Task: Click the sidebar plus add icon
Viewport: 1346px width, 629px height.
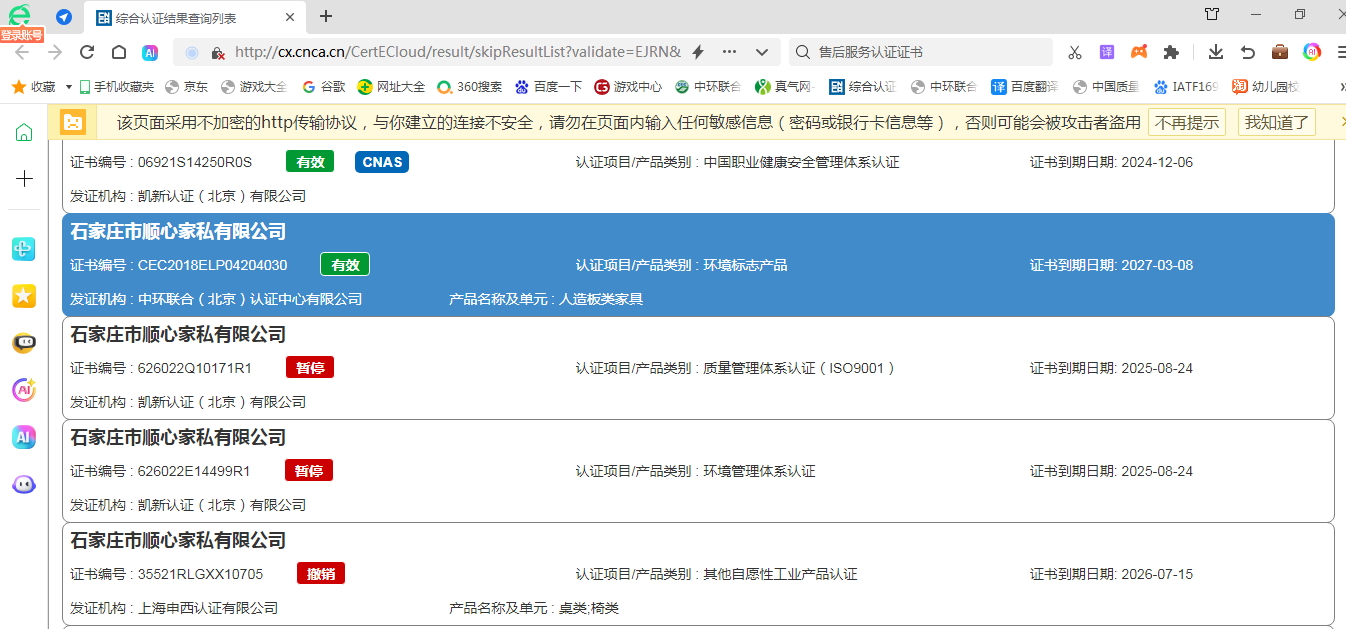Action: 24,179
